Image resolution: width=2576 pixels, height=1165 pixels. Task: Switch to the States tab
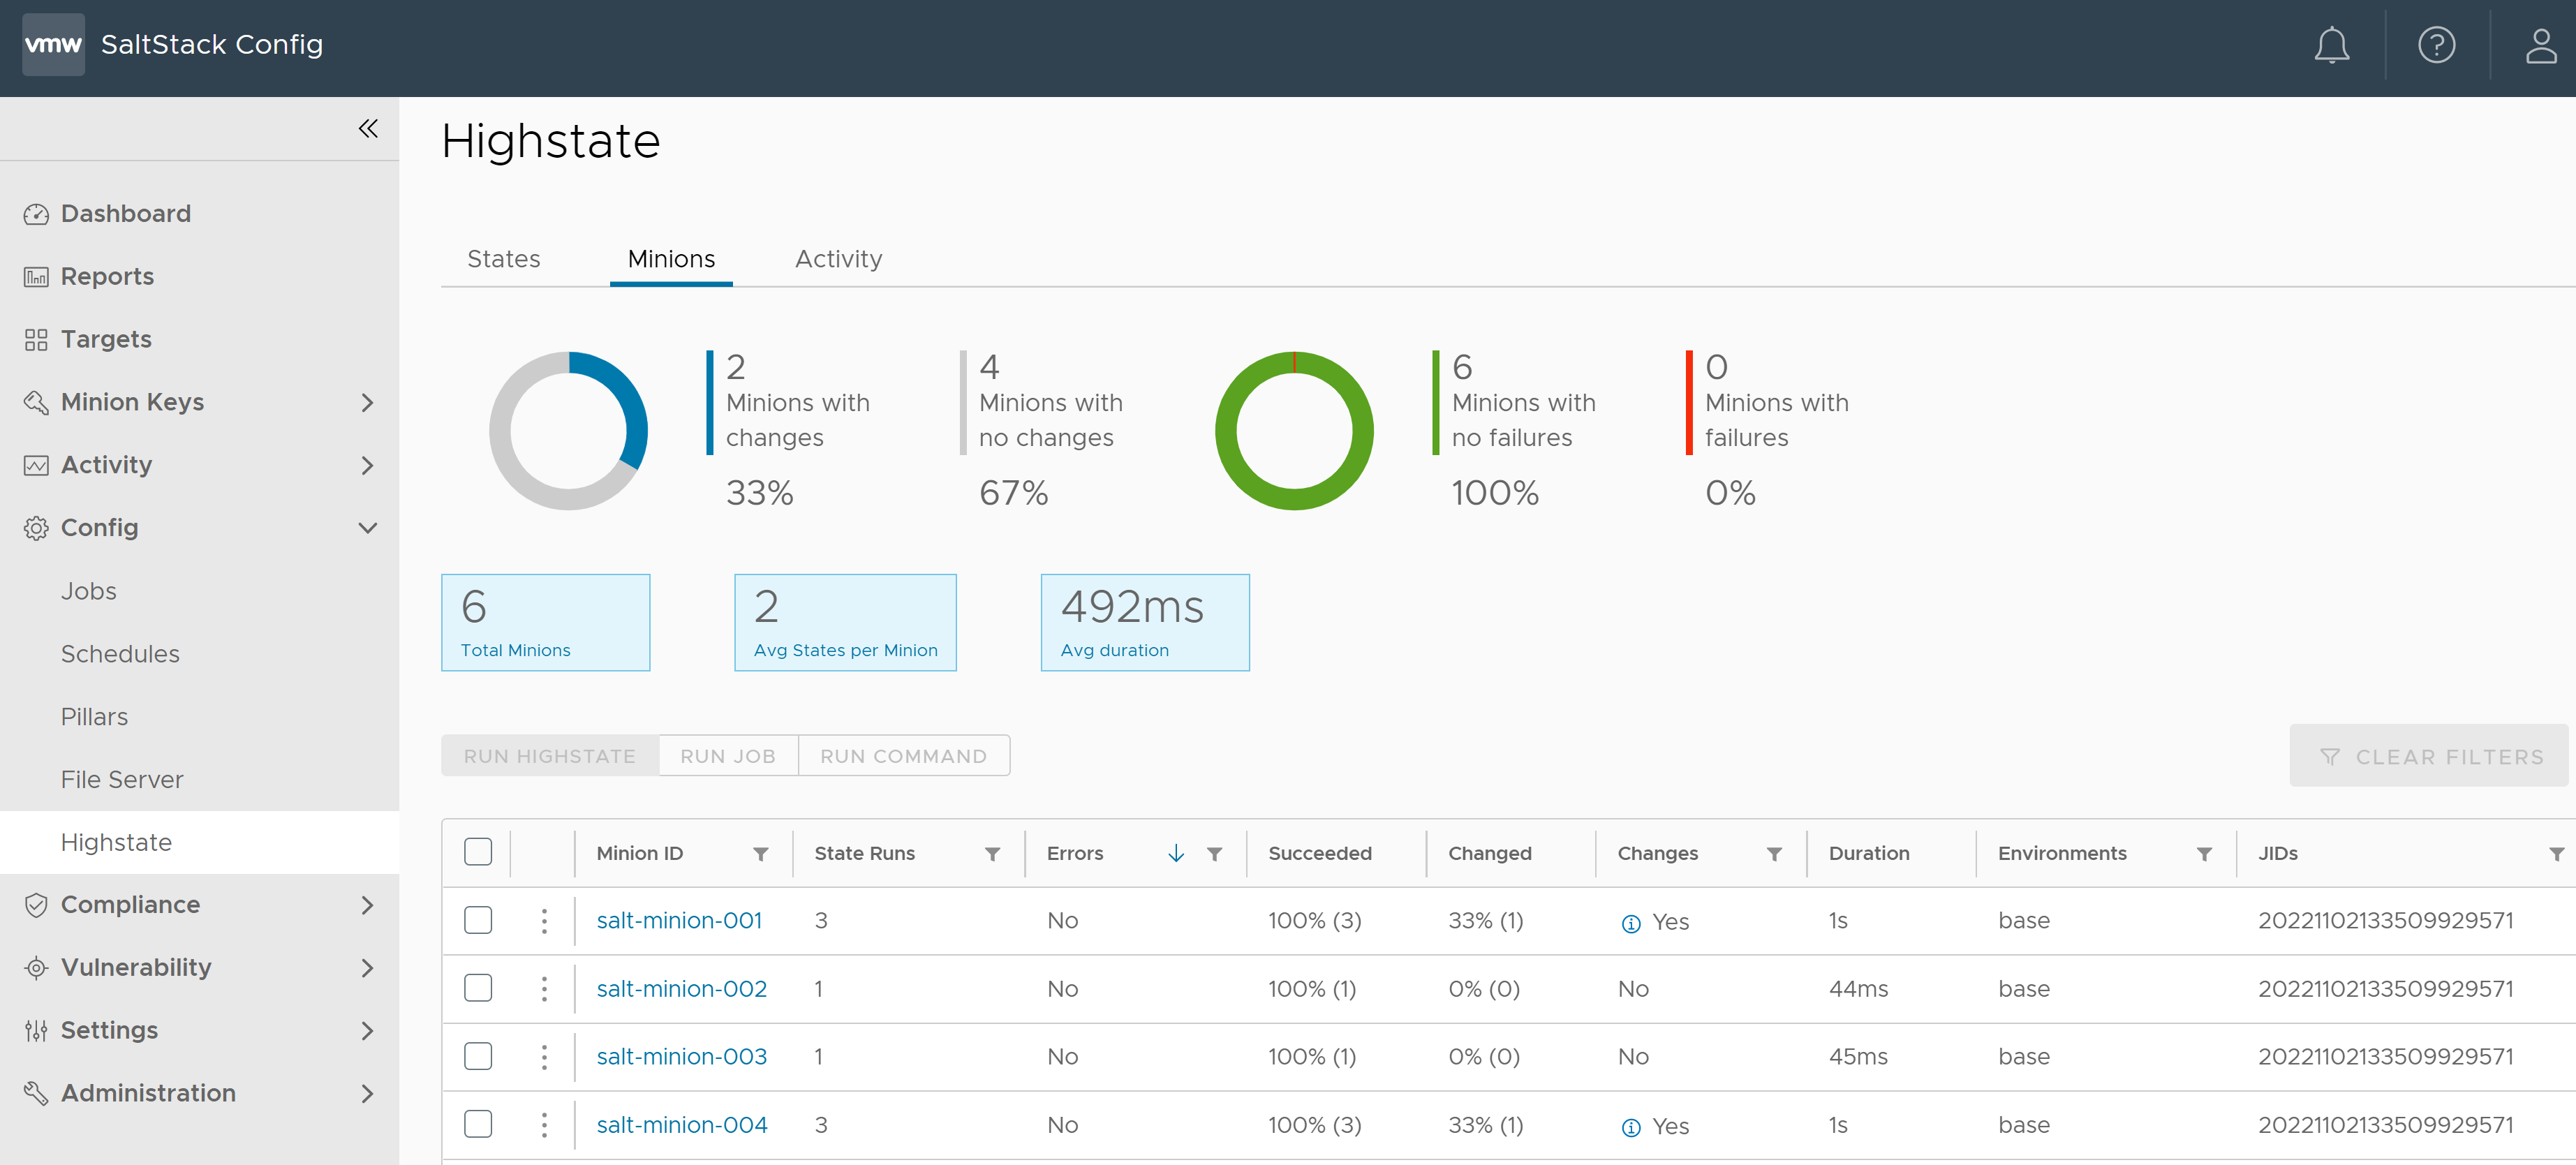tap(503, 258)
